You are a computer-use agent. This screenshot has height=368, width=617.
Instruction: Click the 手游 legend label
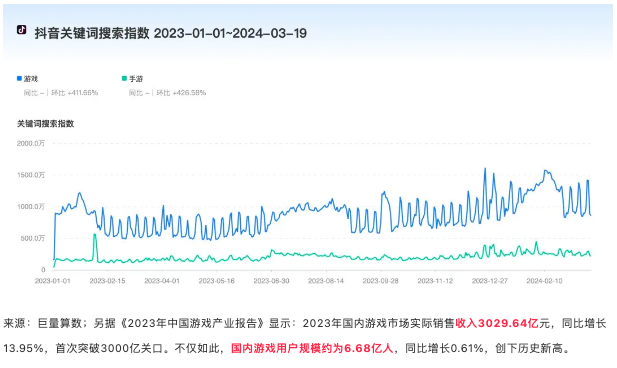(x=136, y=79)
